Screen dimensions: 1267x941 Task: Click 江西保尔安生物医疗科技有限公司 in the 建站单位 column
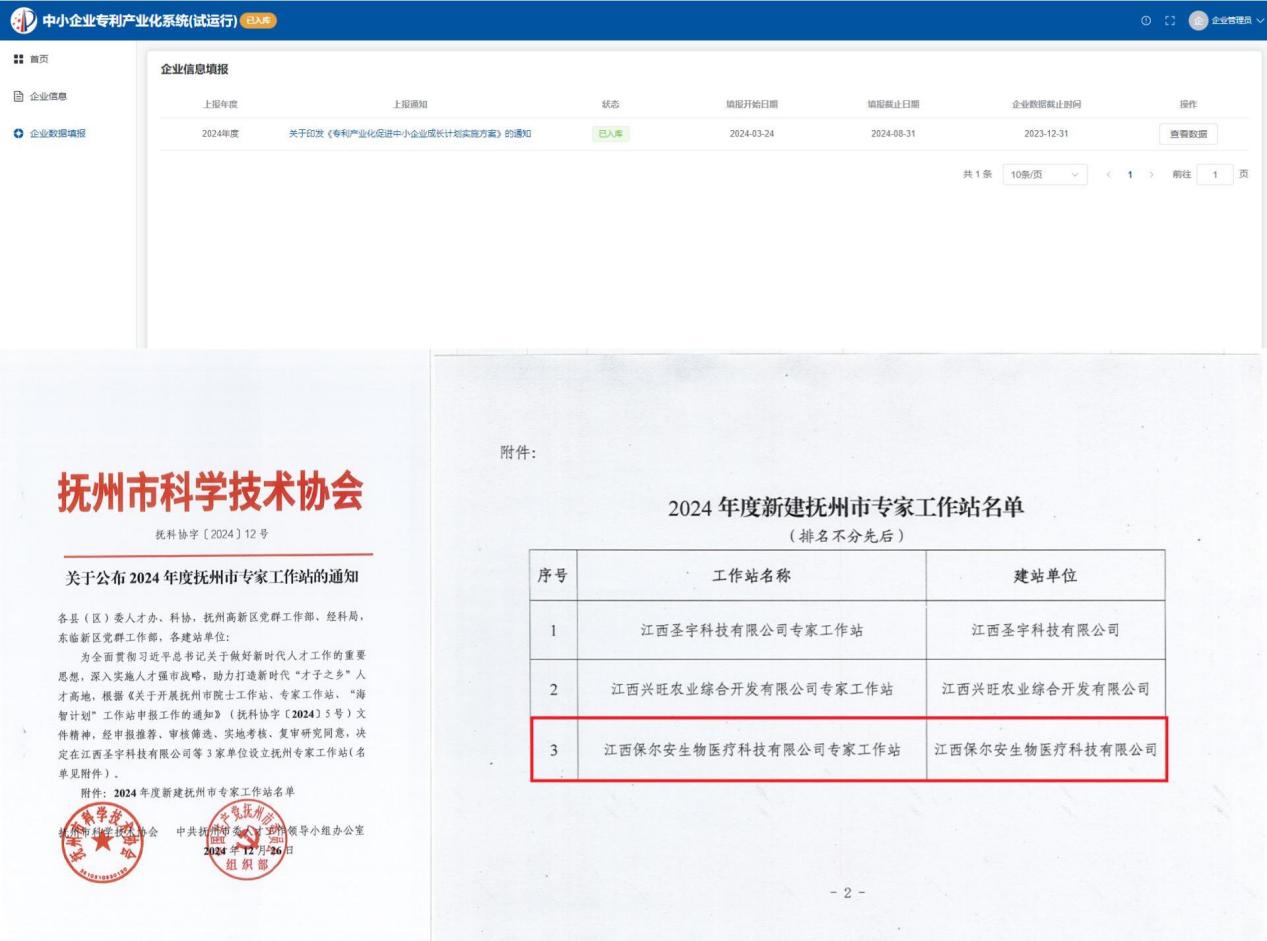click(1046, 749)
